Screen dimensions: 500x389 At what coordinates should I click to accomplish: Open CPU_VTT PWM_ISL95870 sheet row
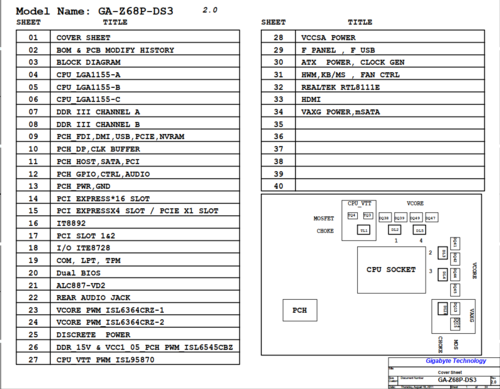point(128,359)
